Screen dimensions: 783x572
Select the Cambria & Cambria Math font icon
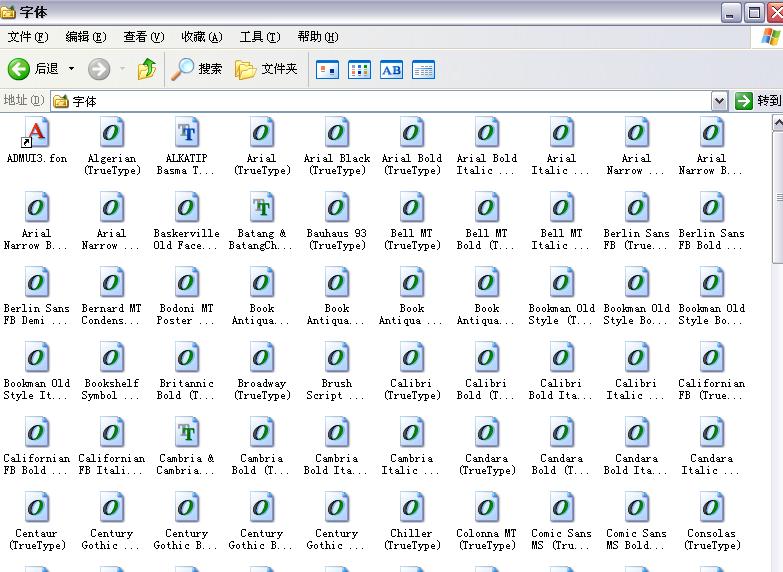pos(187,433)
